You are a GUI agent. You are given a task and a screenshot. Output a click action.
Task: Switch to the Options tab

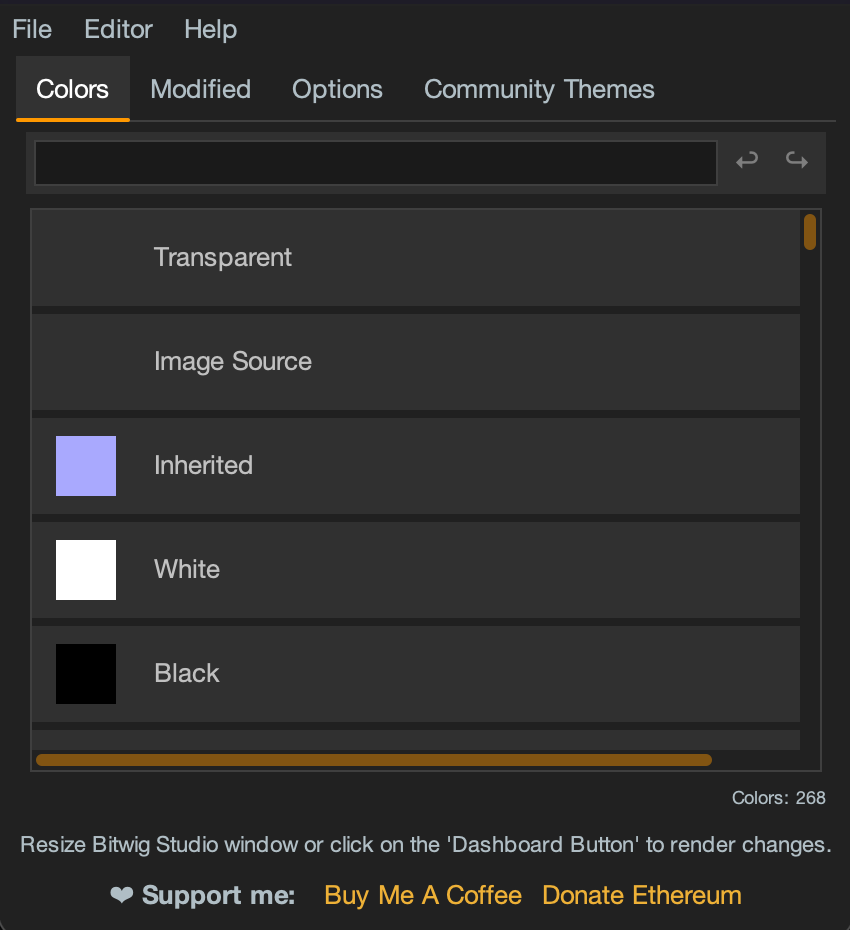click(x=337, y=89)
